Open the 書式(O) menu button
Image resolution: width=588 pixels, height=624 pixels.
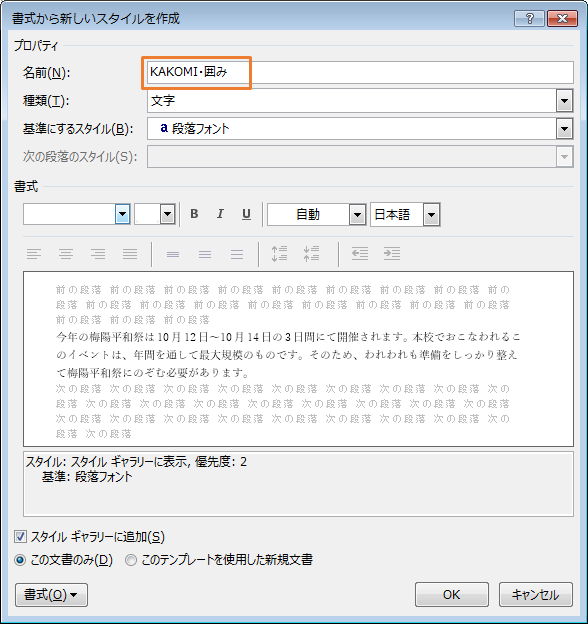tap(51, 595)
